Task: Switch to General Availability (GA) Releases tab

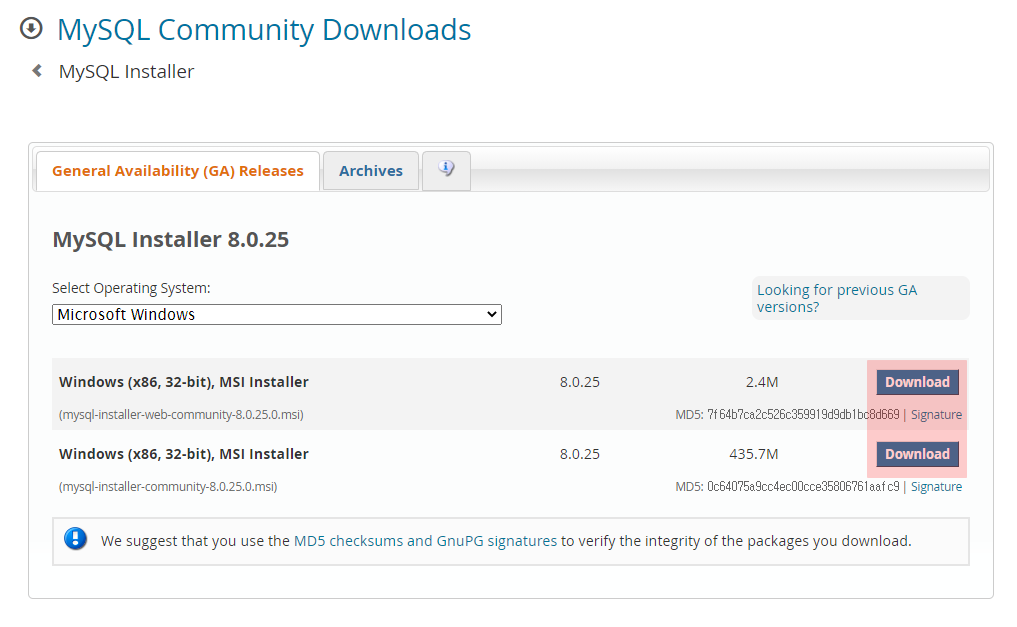Action: [x=178, y=171]
